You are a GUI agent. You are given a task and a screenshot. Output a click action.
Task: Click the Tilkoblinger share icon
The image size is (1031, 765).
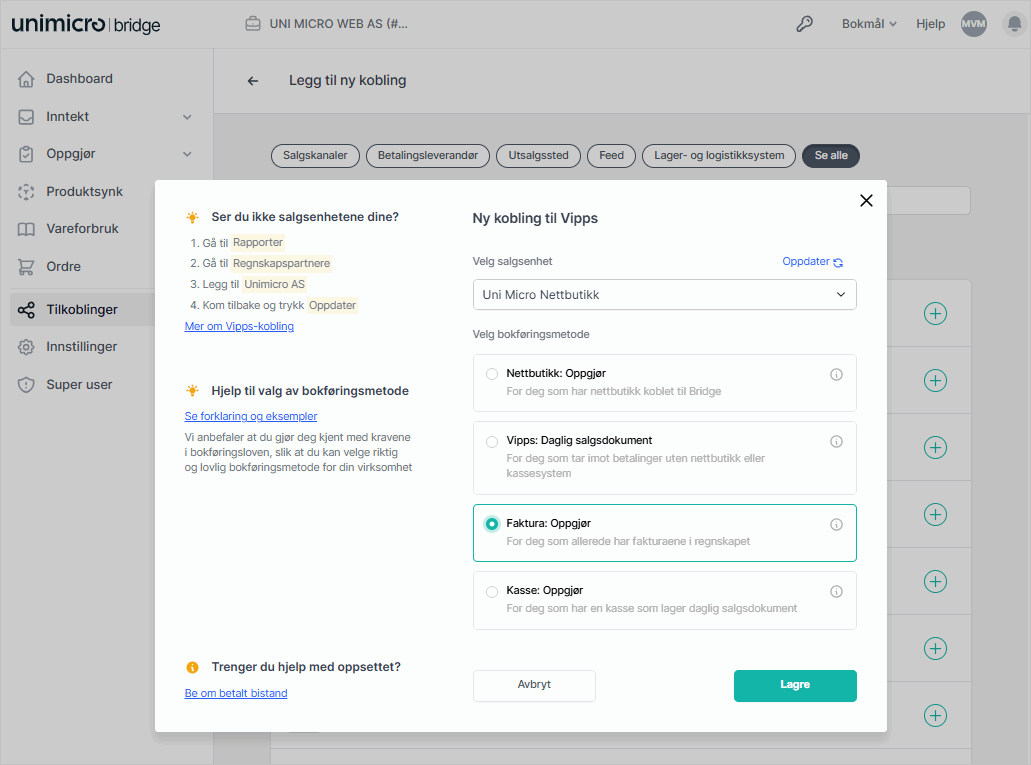(26, 310)
